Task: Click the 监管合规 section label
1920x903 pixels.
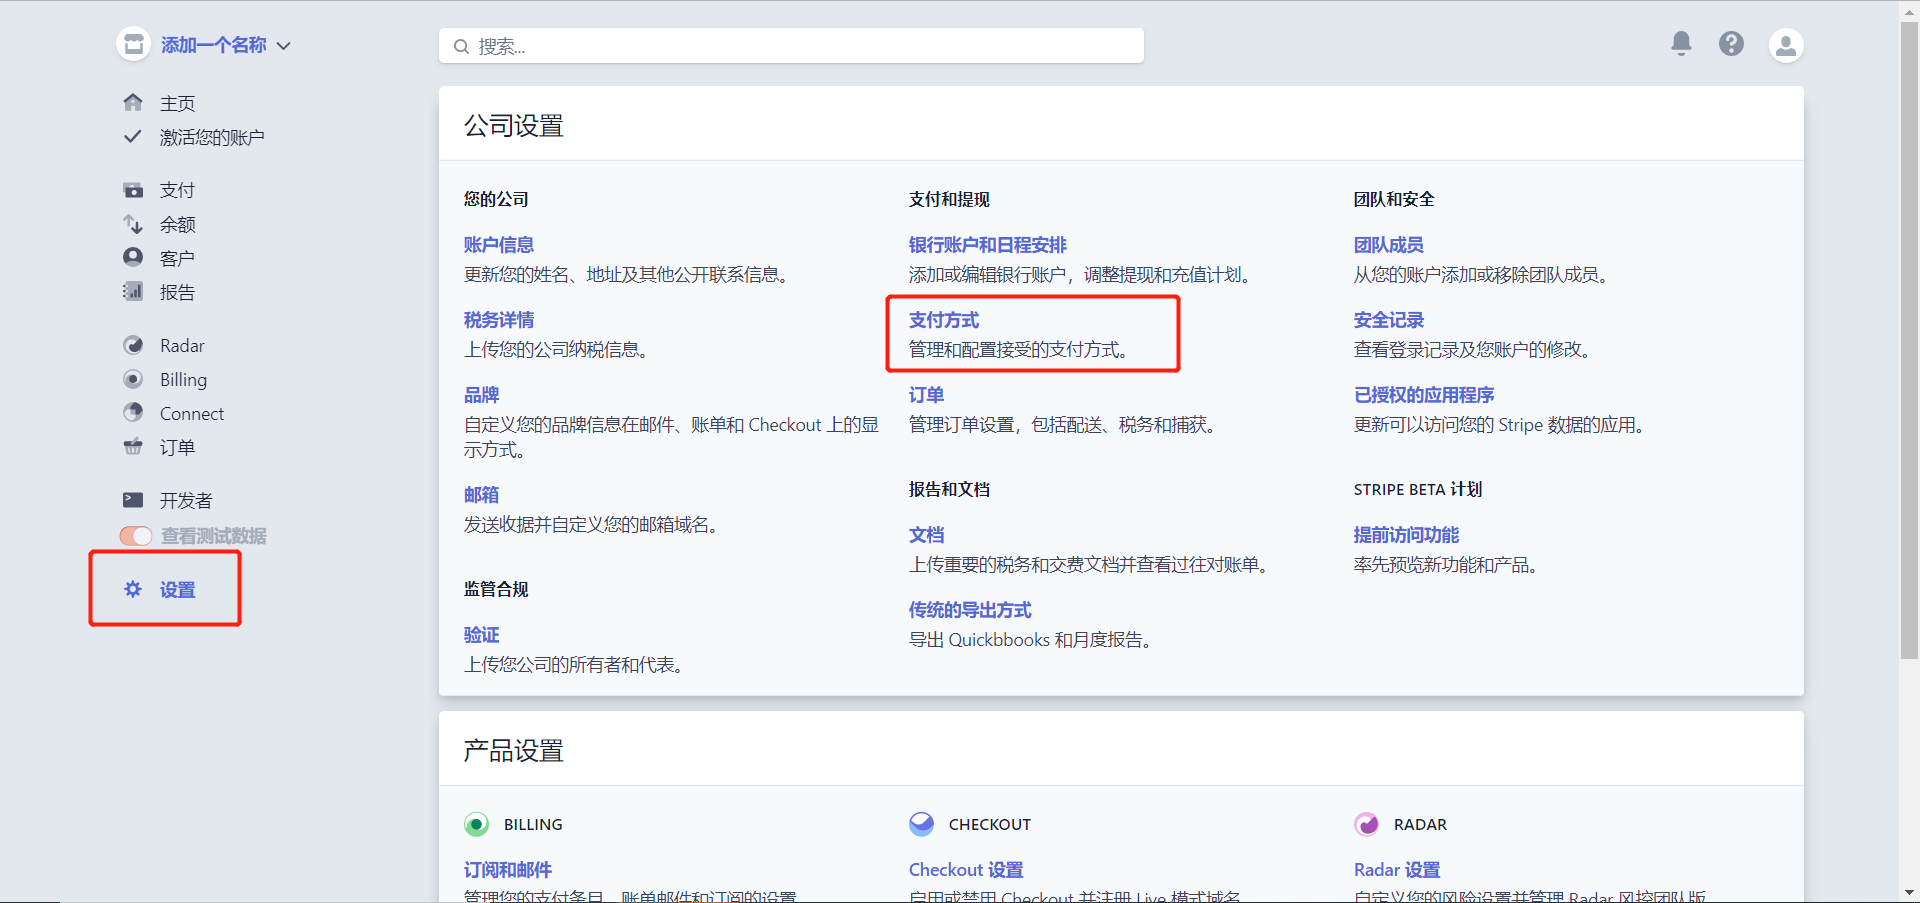Action: pyautogui.click(x=496, y=589)
